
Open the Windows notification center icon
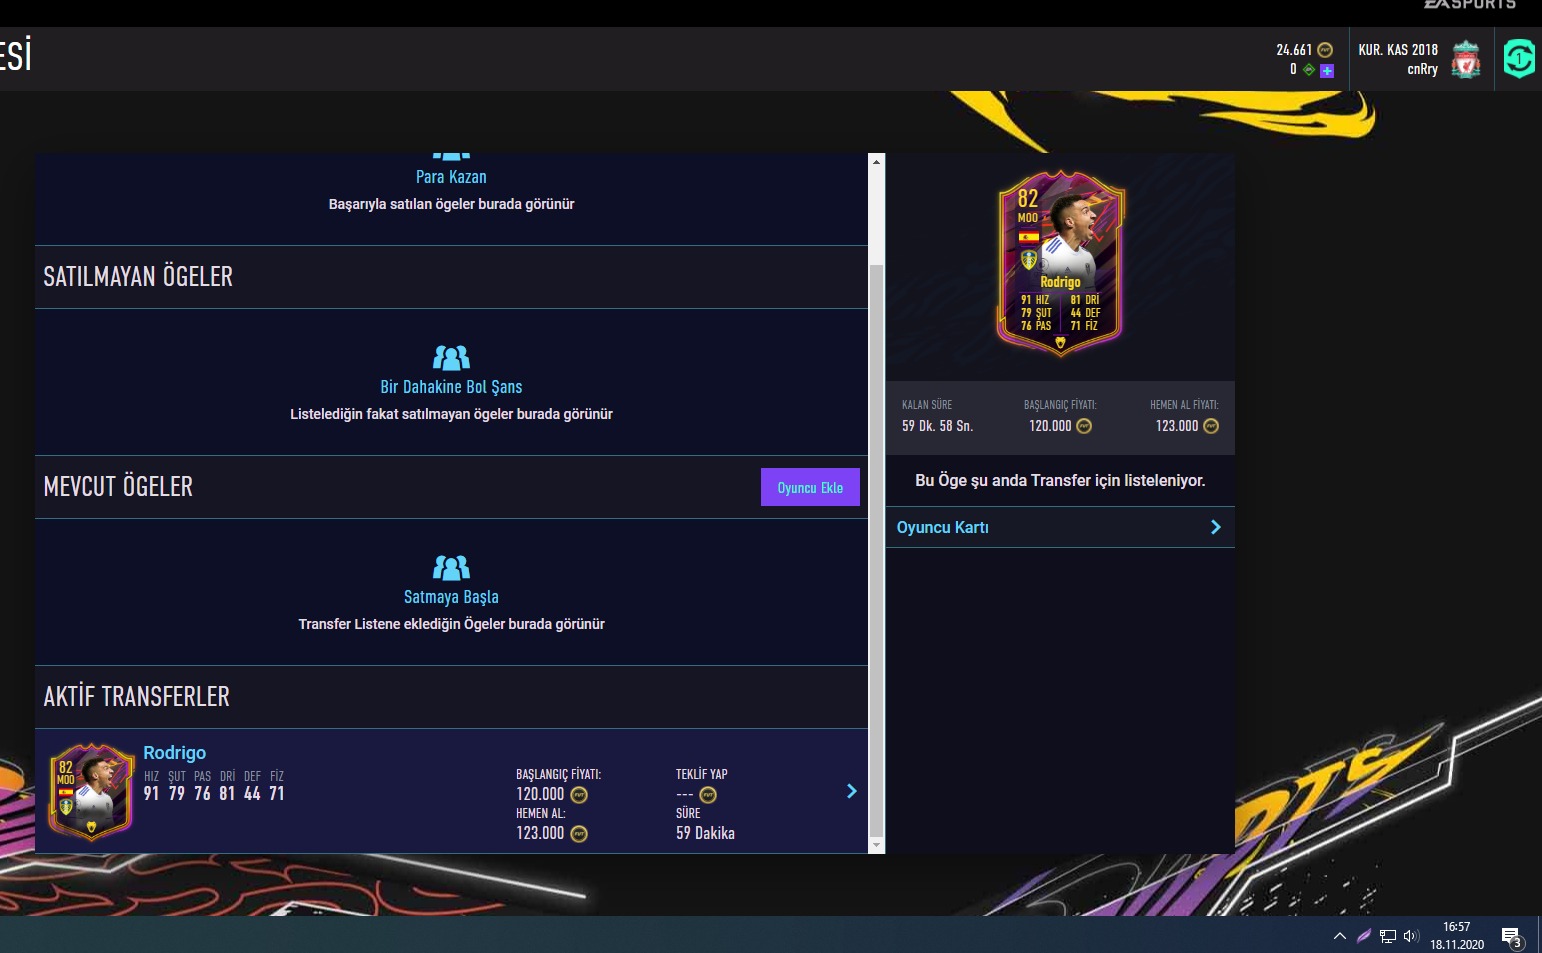pos(1512,937)
